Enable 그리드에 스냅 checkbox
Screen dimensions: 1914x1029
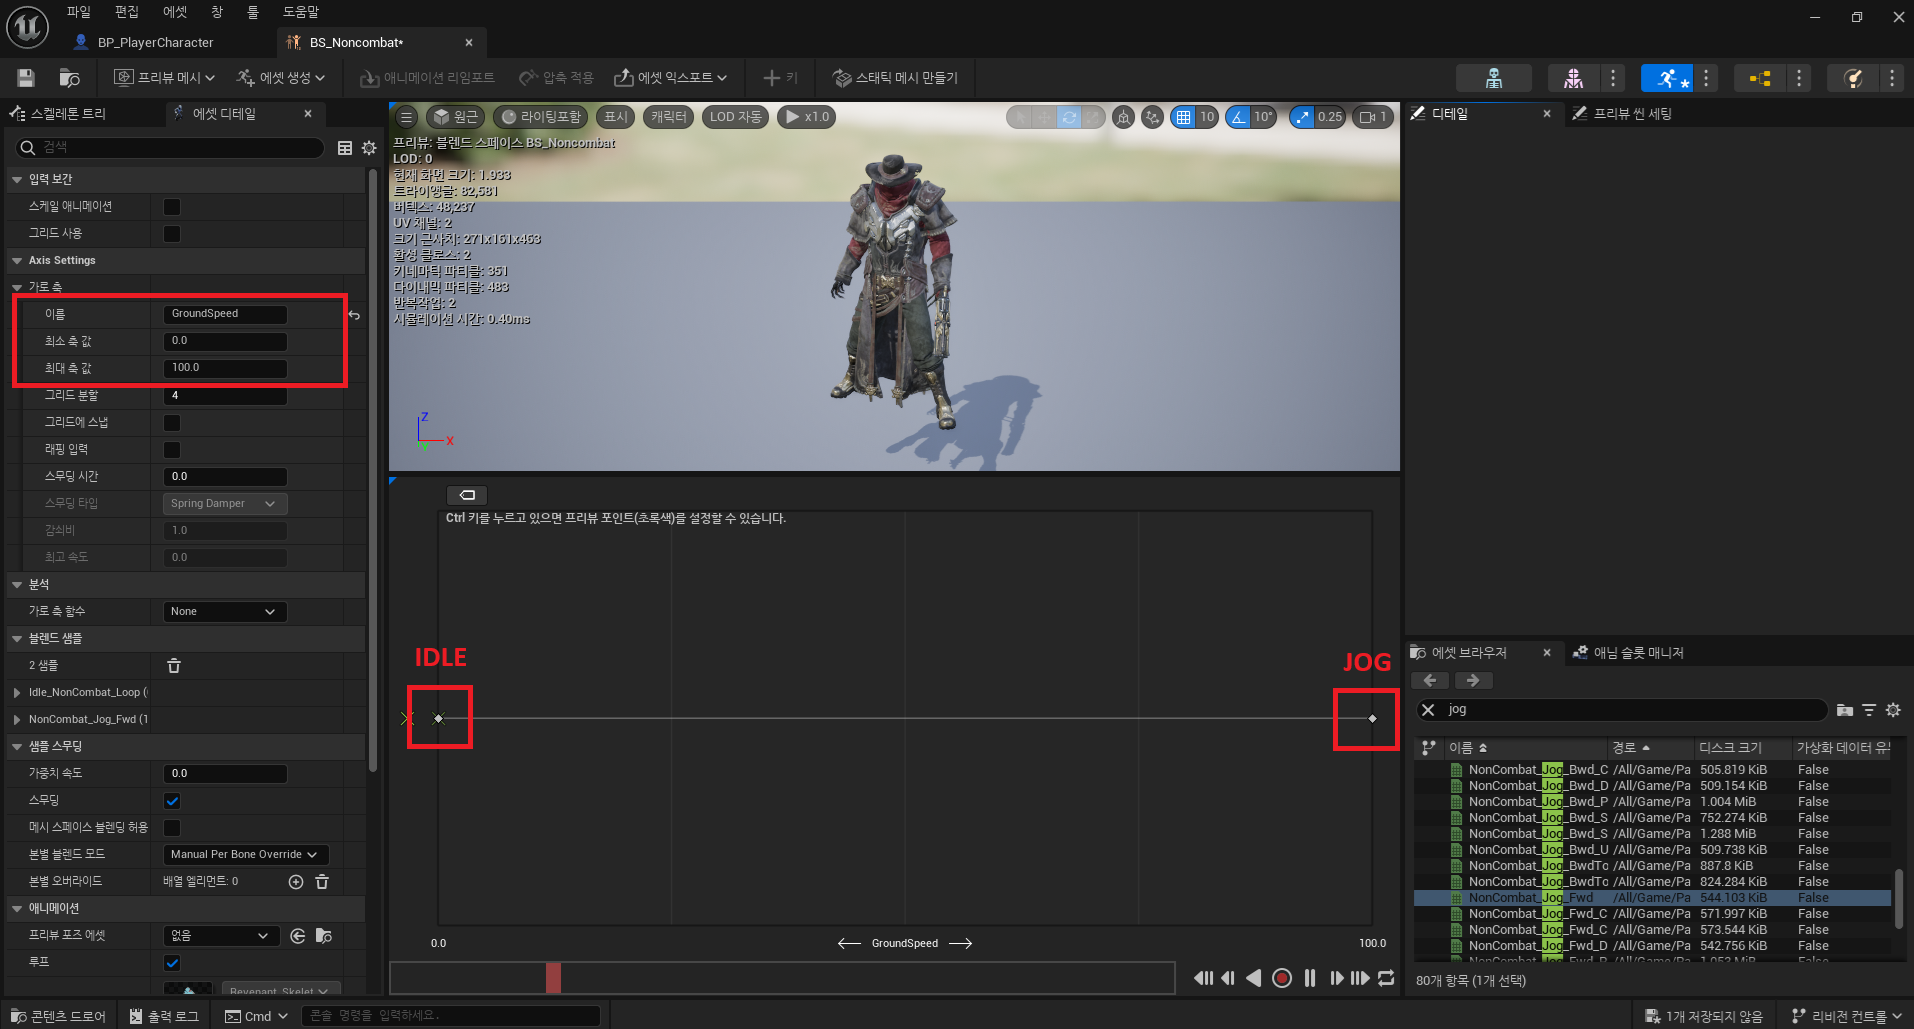point(172,423)
